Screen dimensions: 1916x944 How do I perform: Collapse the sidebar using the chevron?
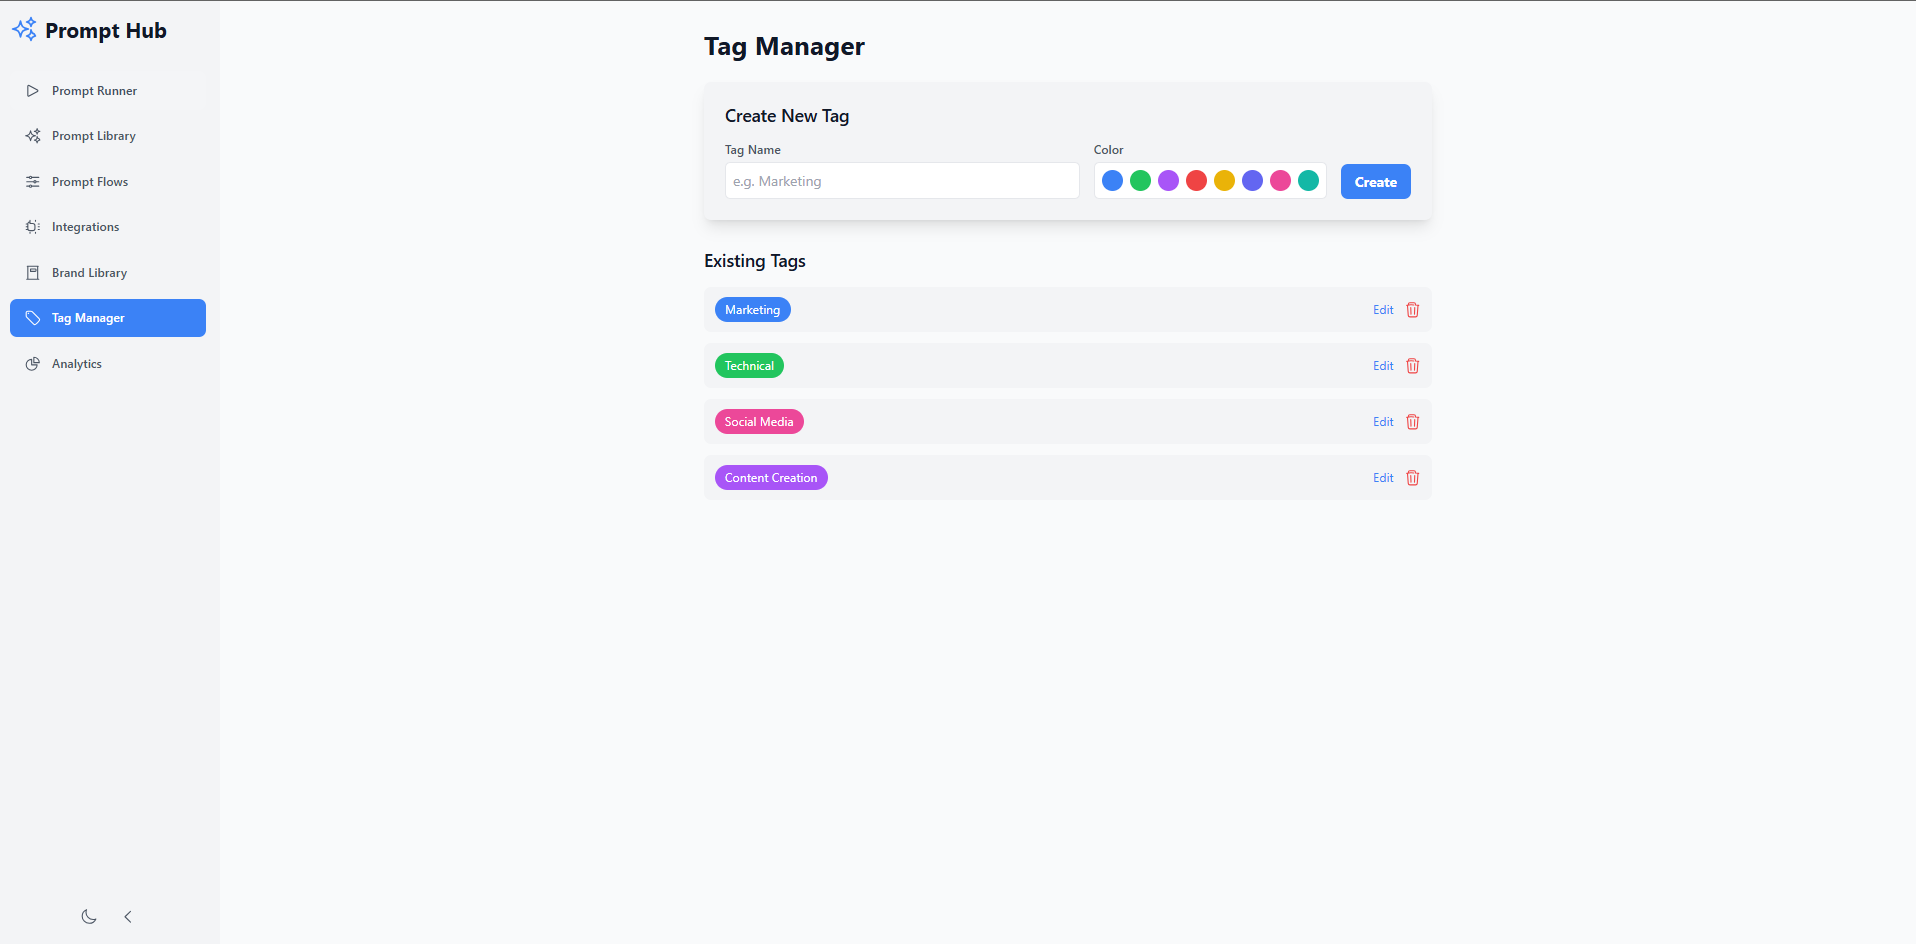click(x=128, y=917)
